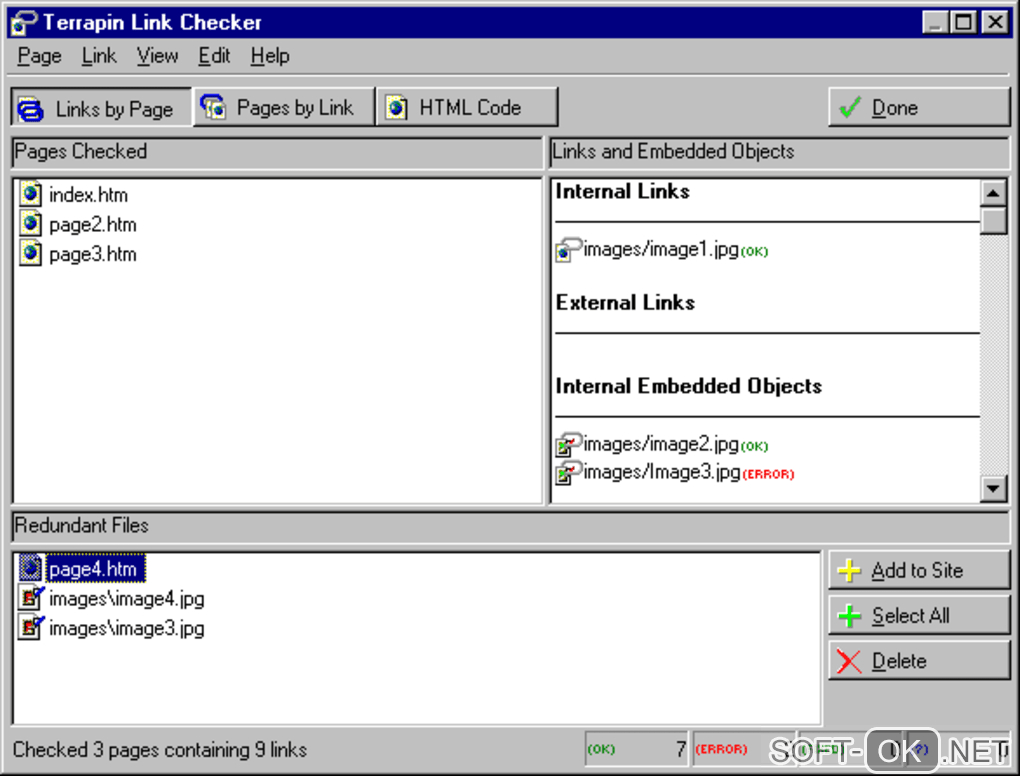
Task: Select the images/image2.jpg embedded object
Action: [661, 444]
